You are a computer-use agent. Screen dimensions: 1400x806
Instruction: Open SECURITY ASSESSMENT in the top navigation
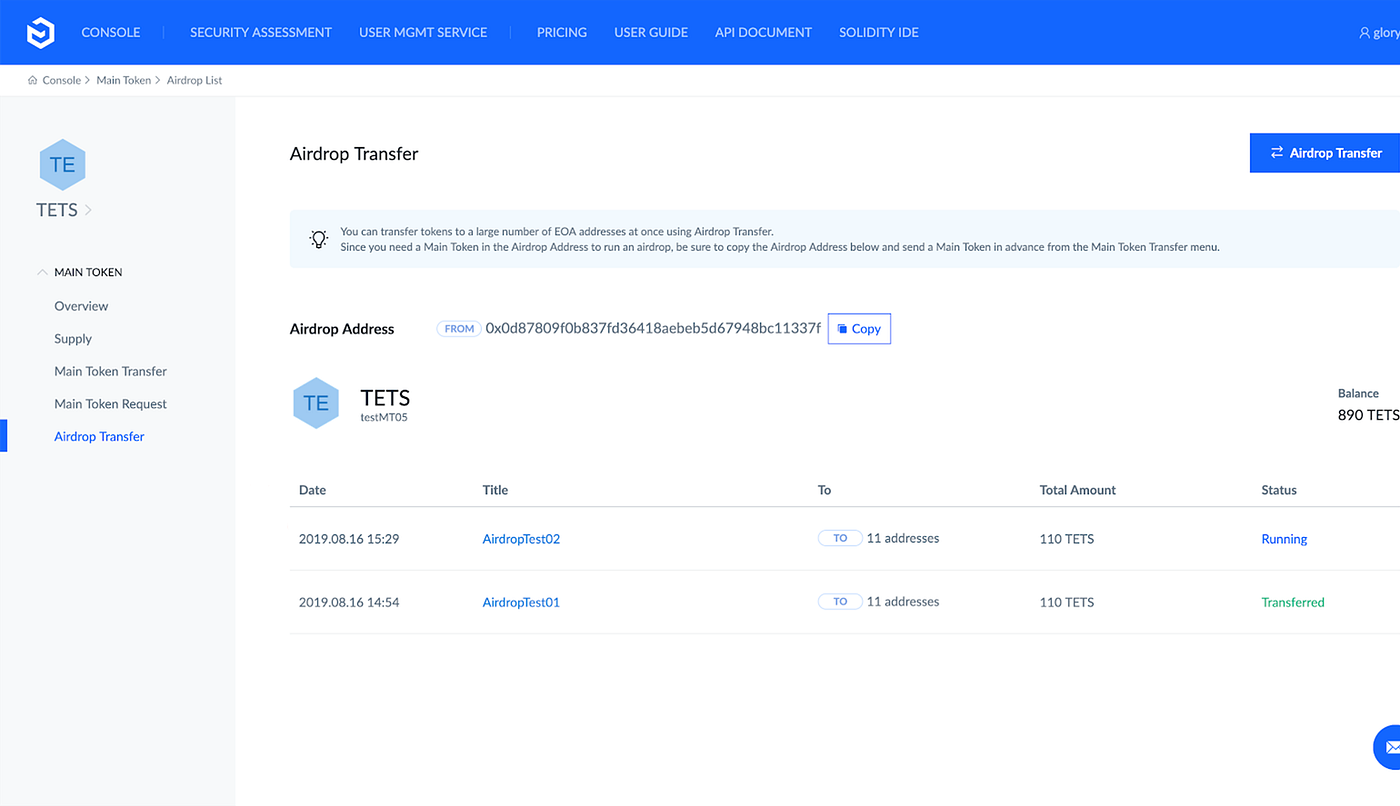(x=261, y=32)
